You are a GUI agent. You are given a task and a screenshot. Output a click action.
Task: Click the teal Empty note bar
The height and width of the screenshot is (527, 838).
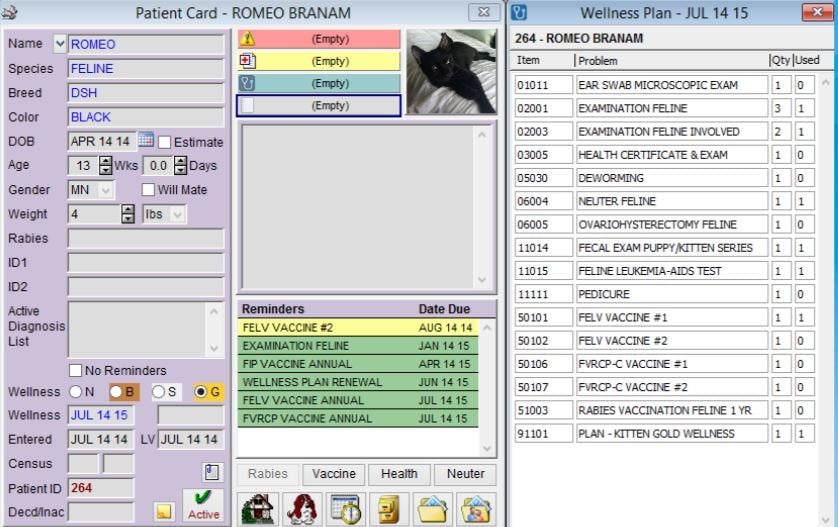[x=319, y=83]
